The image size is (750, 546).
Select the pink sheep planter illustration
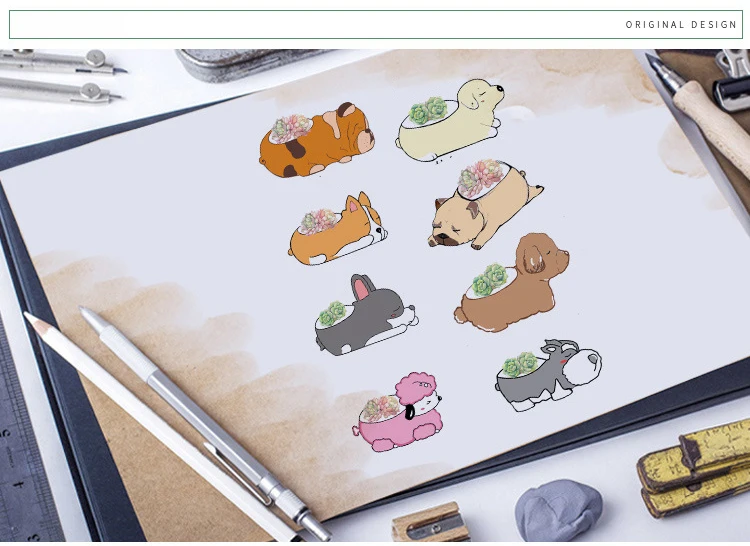click(397, 412)
